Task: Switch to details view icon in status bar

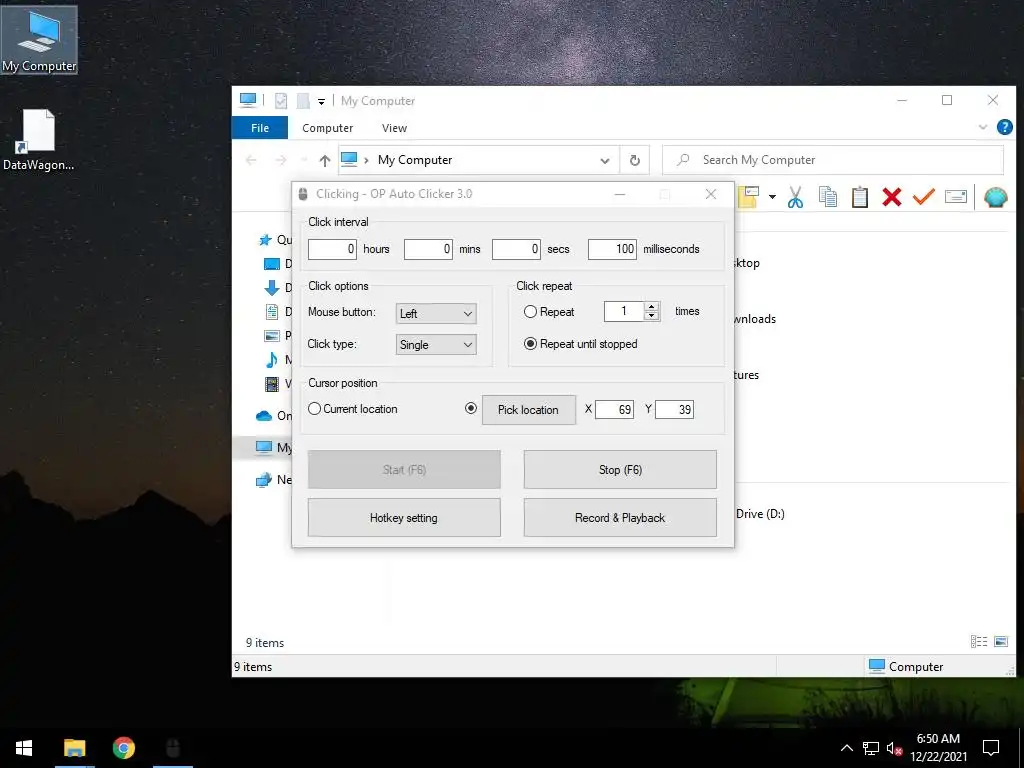Action: tap(978, 641)
